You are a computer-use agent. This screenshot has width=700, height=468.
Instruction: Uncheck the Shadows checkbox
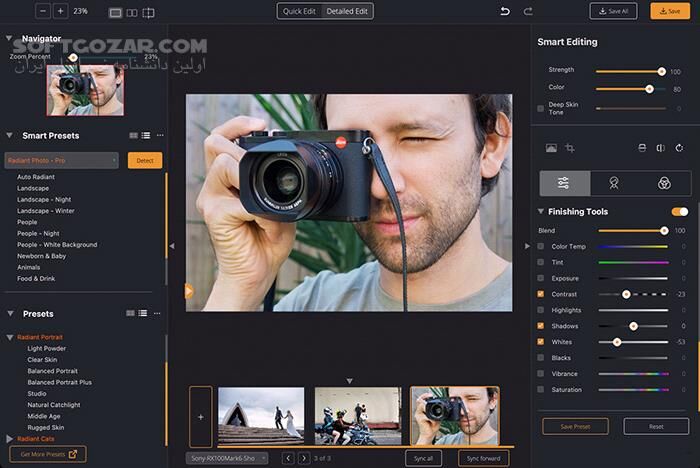(x=541, y=326)
